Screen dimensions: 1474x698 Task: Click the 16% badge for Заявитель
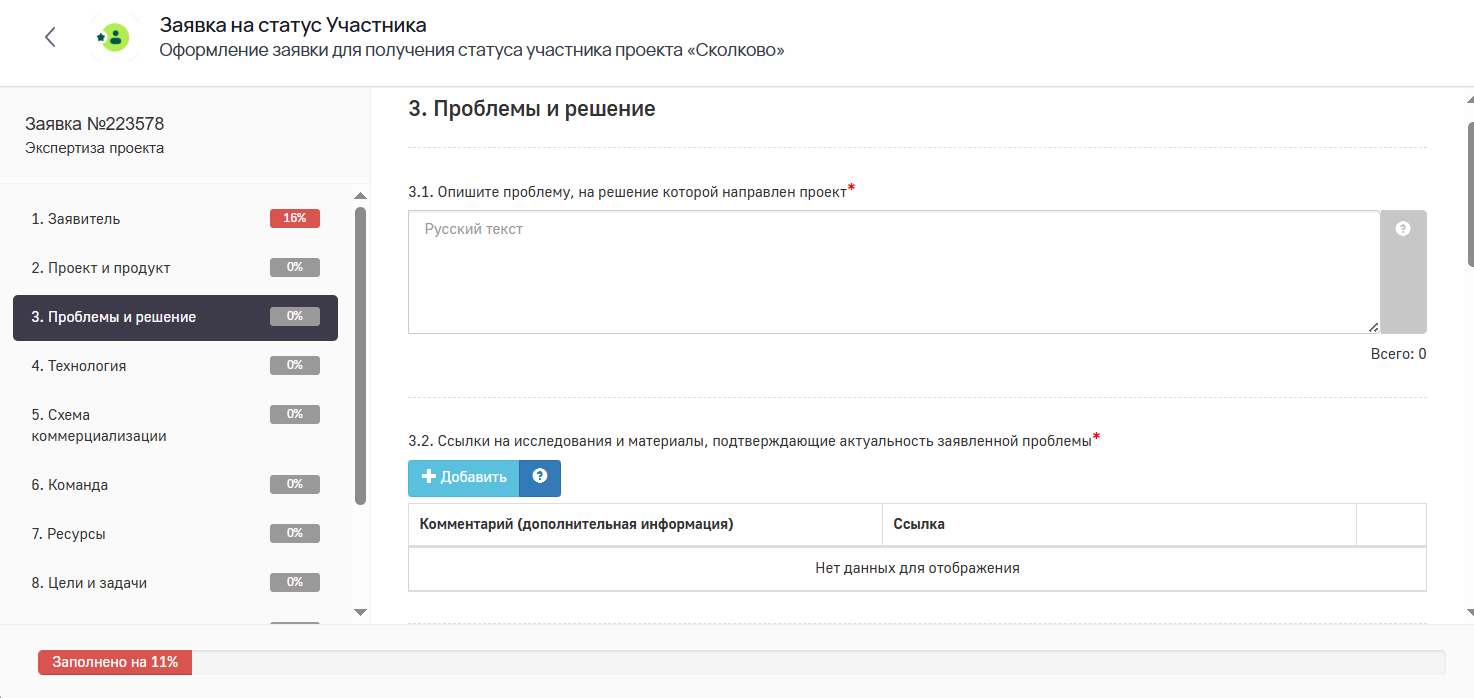[295, 219]
